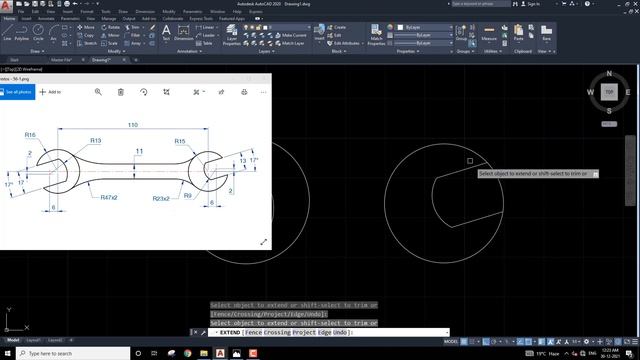Open the Output ribbon tab
This screenshot has width=640, height=360.
click(x=129, y=18)
